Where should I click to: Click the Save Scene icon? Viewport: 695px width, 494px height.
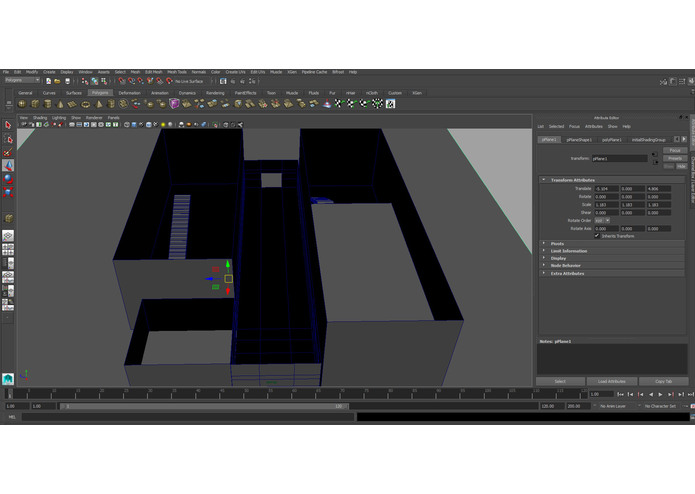[x=67, y=81]
